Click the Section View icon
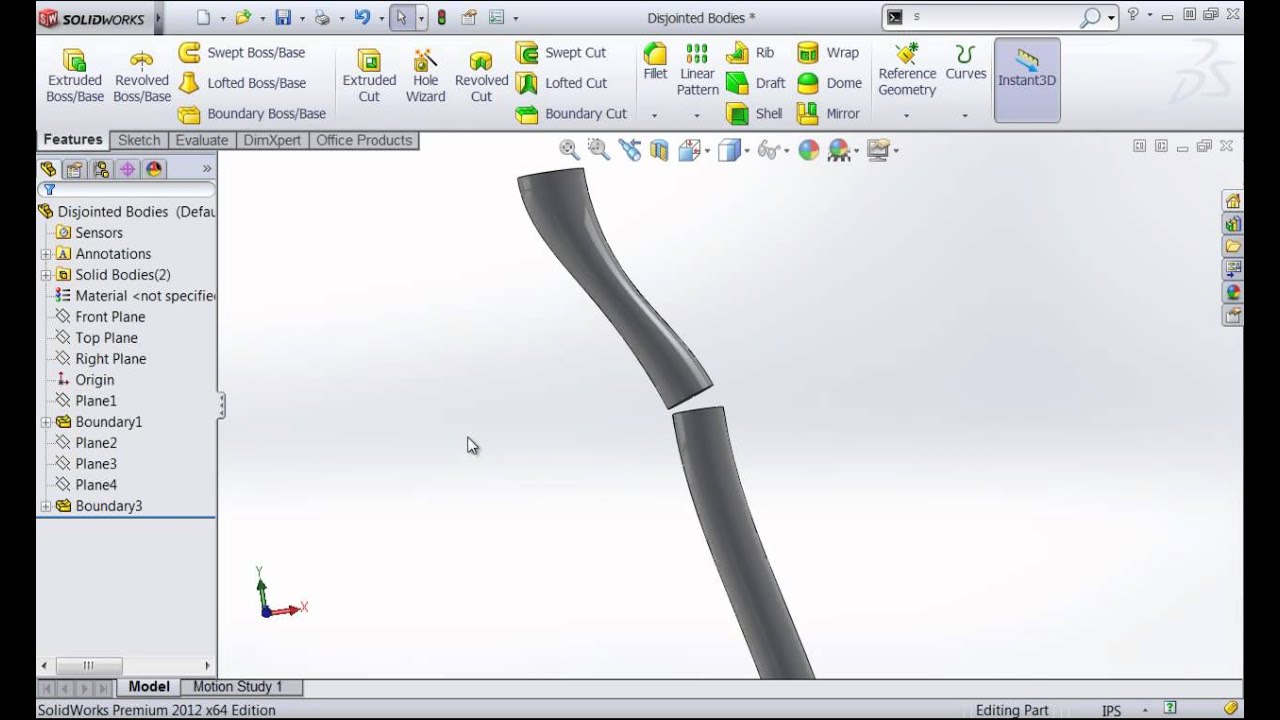This screenshot has height=720, width=1280. (659, 150)
